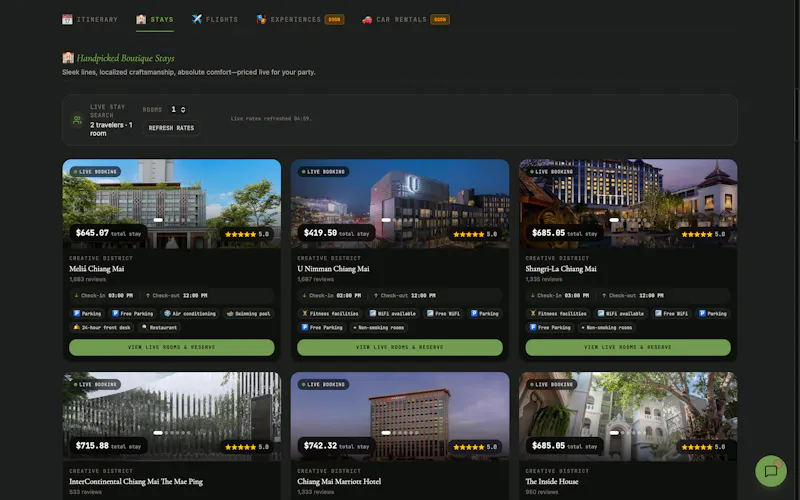The width and height of the screenshot is (800, 500).
Task: Click the page vertical scrollbar
Action: click(797, 114)
